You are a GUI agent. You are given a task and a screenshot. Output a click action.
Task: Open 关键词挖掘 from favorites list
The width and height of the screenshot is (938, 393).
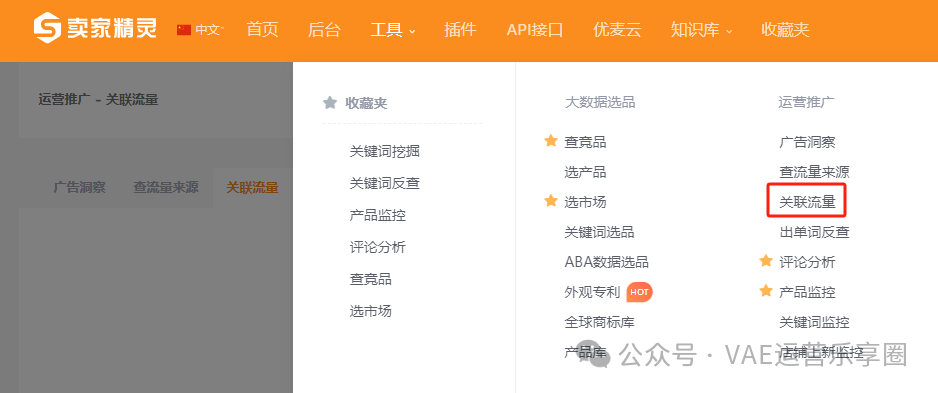385,151
